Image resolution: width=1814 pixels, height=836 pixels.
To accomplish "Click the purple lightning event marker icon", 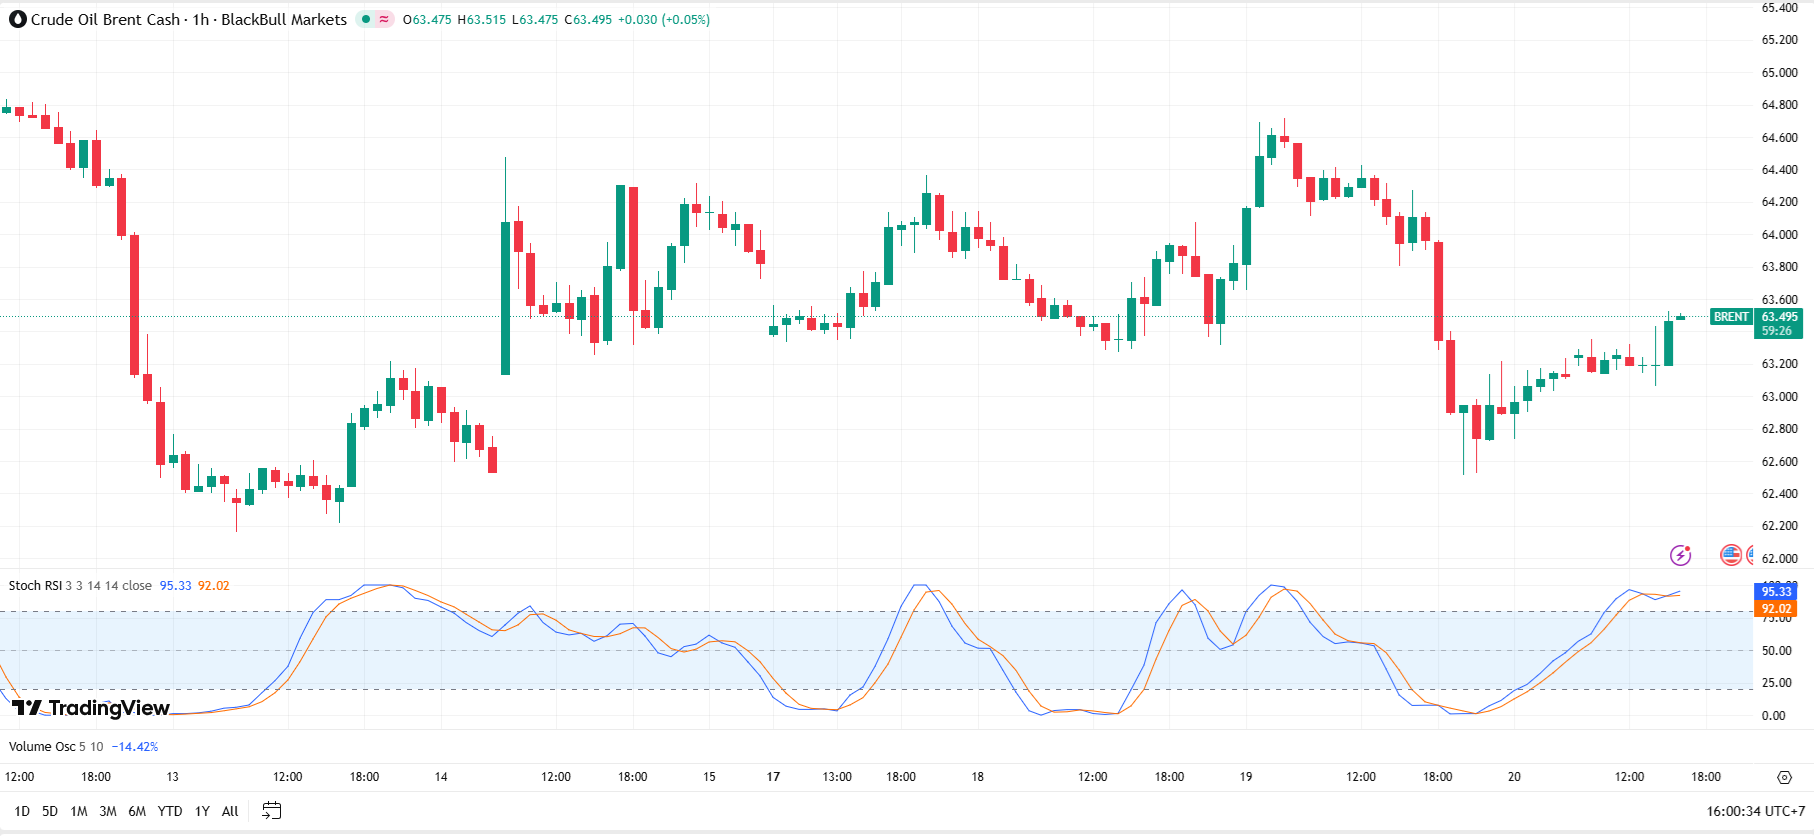I will [1680, 555].
